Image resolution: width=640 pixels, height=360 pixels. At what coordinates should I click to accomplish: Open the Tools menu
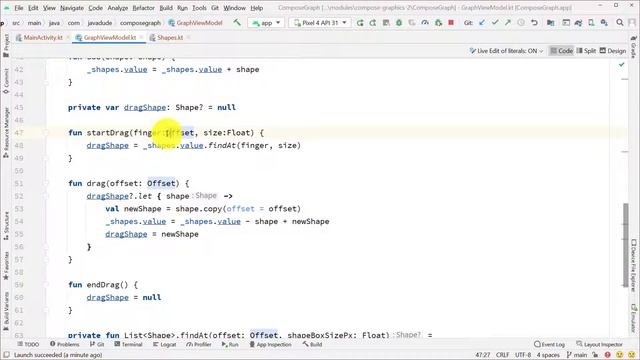click(199, 8)
